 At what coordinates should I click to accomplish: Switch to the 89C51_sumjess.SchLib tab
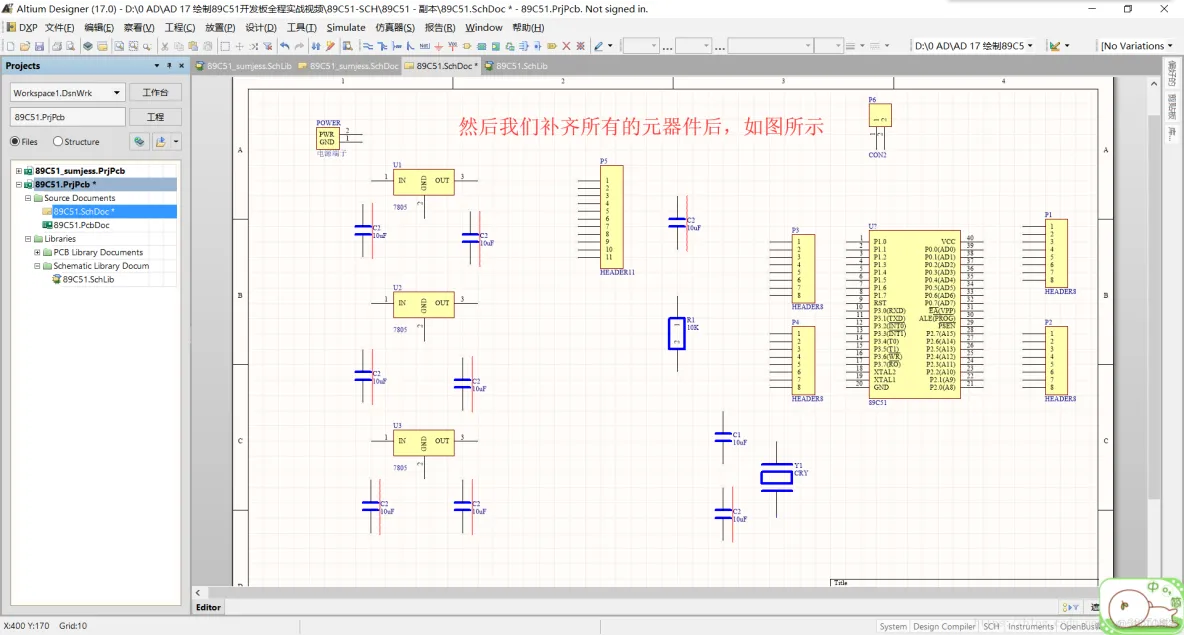[244, 66]
